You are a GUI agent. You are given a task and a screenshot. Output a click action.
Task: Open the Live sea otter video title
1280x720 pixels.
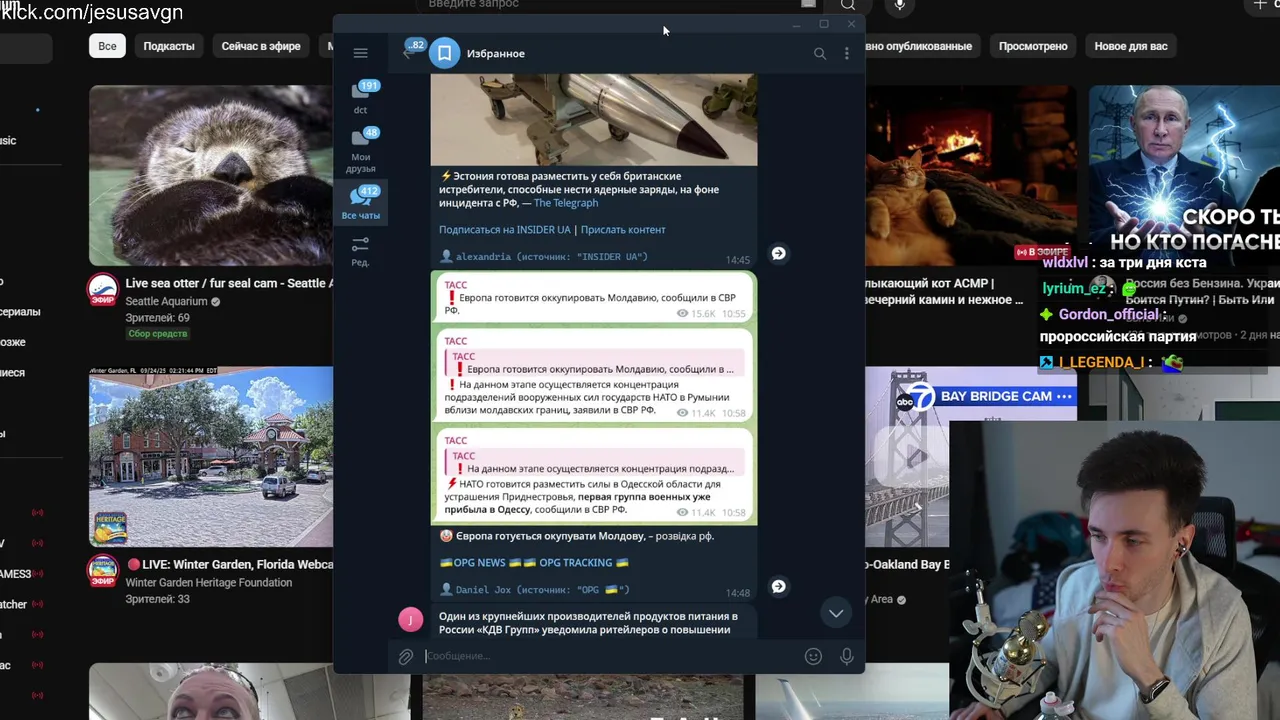228,283
